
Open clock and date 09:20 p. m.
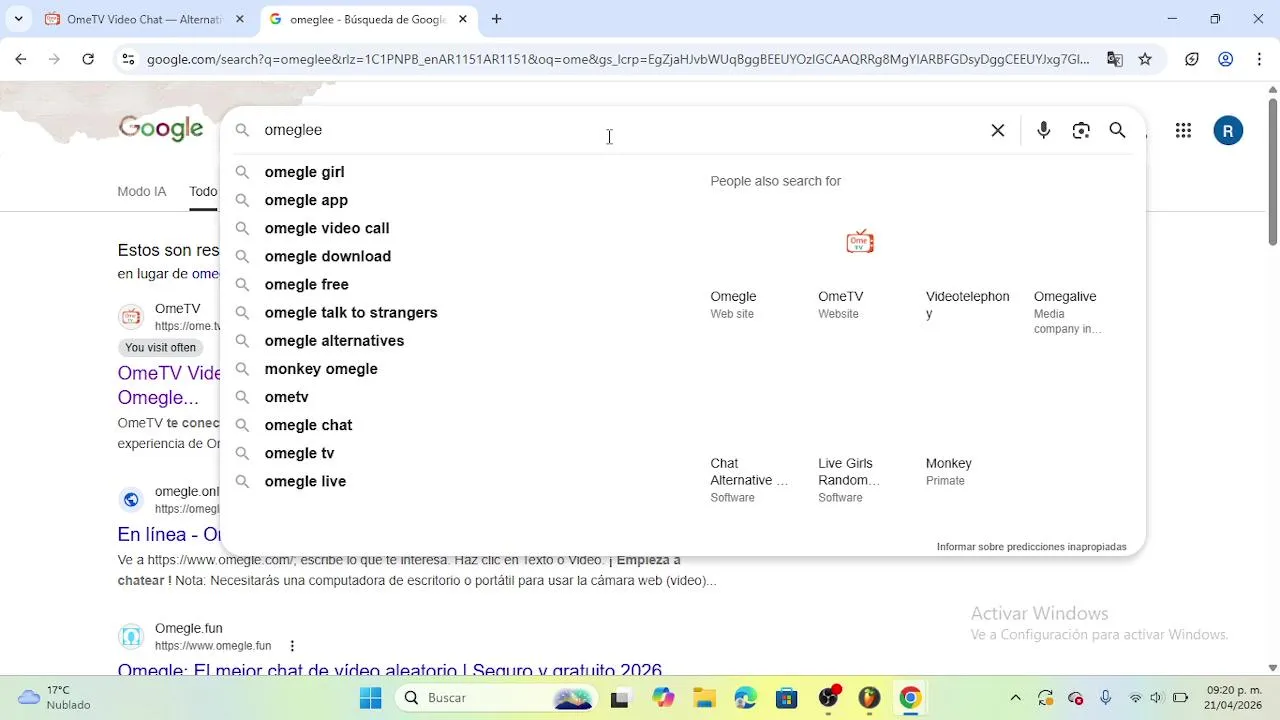[1233, 698]
